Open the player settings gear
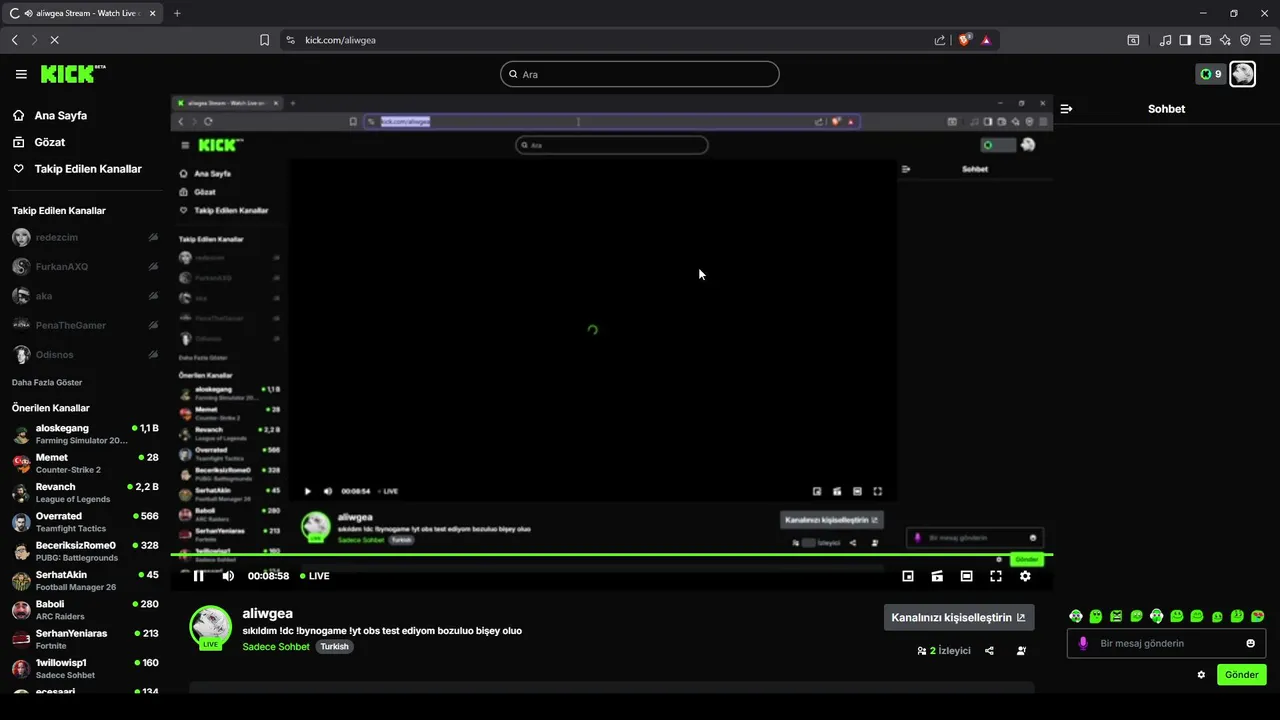The image size is (1280, 720). point(1025,576)
